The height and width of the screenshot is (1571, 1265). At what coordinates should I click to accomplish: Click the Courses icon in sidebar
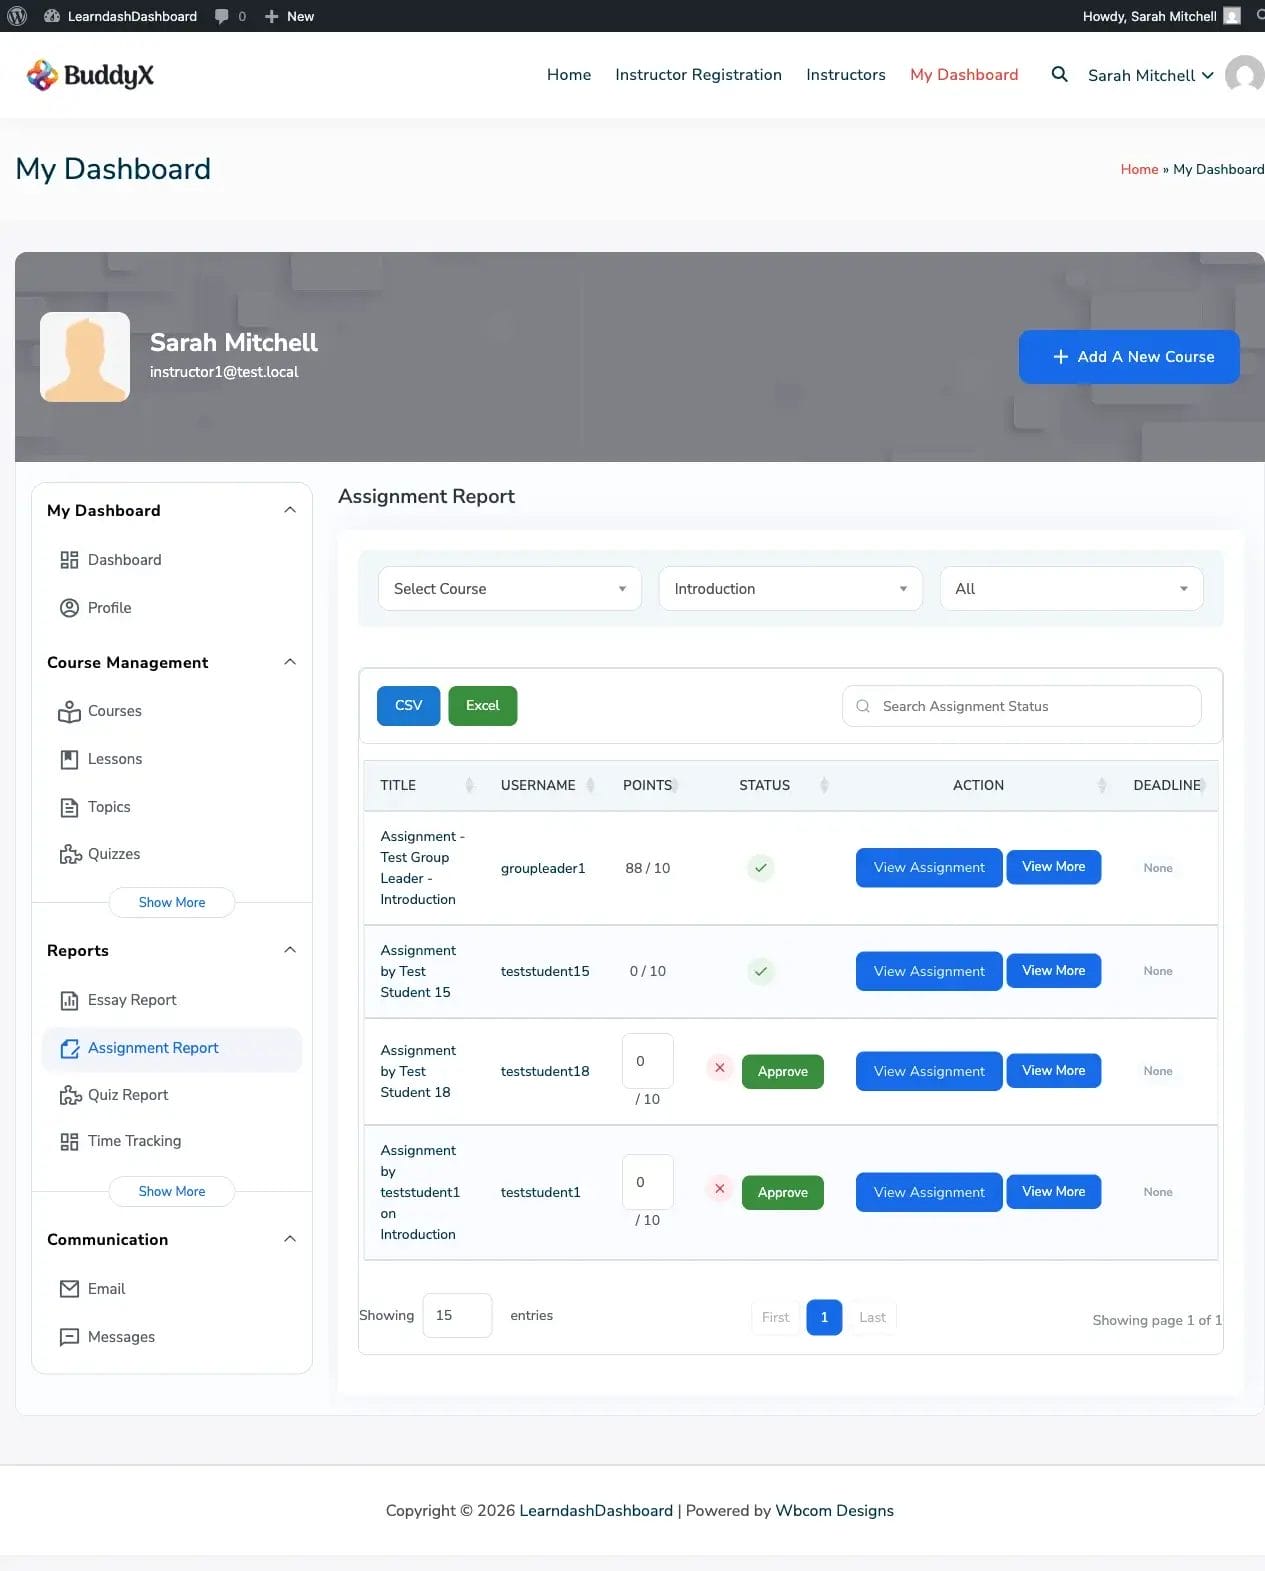tap(69, 711)
